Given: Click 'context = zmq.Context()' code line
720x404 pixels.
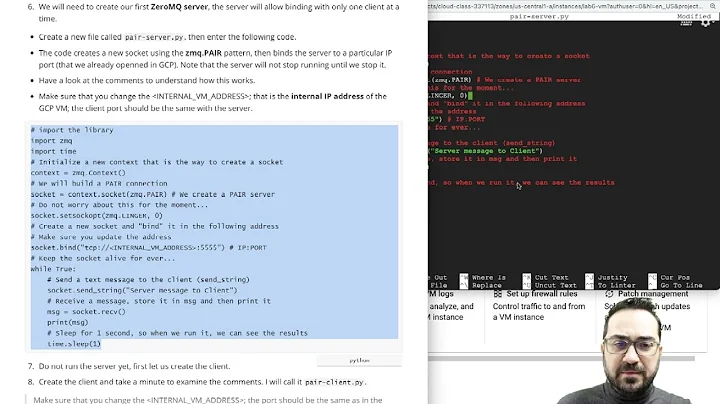Looking at the screenshot, I should pyautogui.click(x=78, y=173).
